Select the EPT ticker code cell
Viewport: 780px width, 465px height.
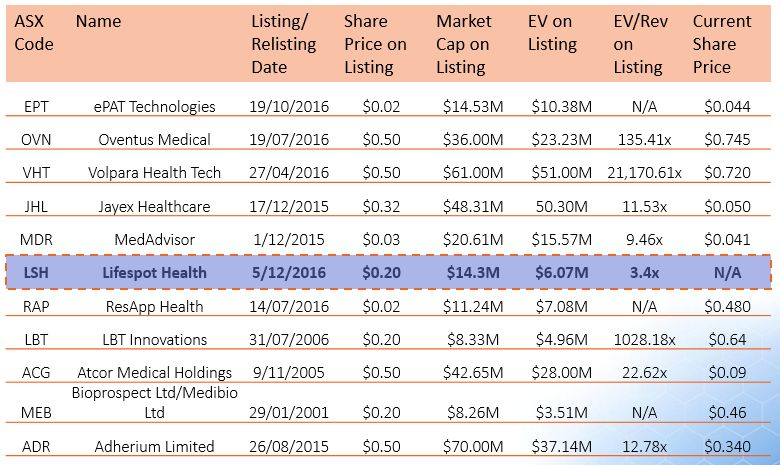pos(36,107)
